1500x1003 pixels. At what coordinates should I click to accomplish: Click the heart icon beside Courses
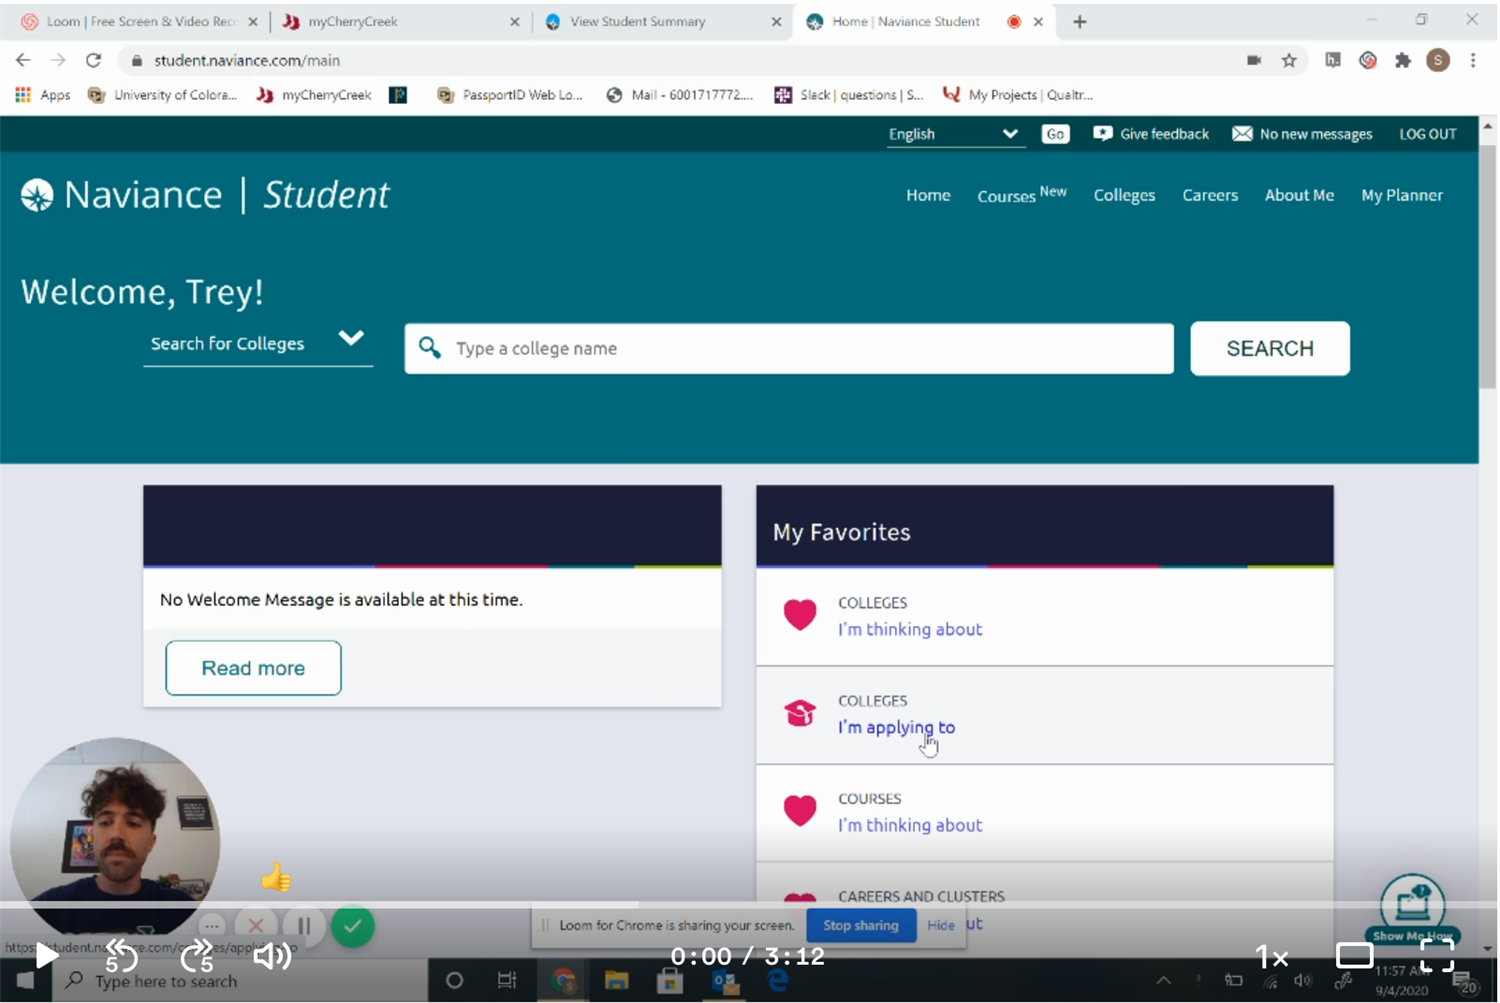pos(800,811)
